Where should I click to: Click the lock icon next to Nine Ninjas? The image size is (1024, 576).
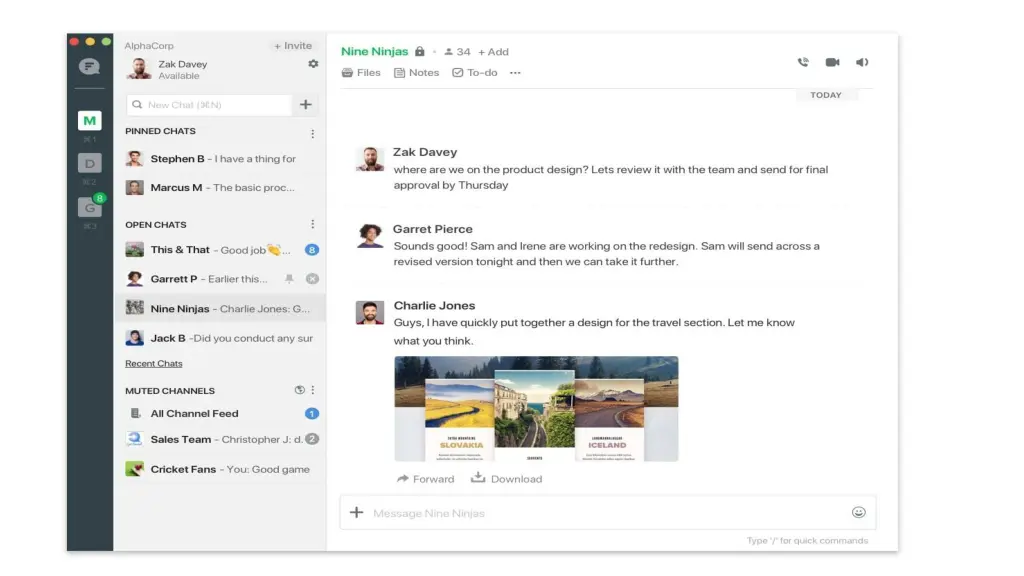pos(419,51)
